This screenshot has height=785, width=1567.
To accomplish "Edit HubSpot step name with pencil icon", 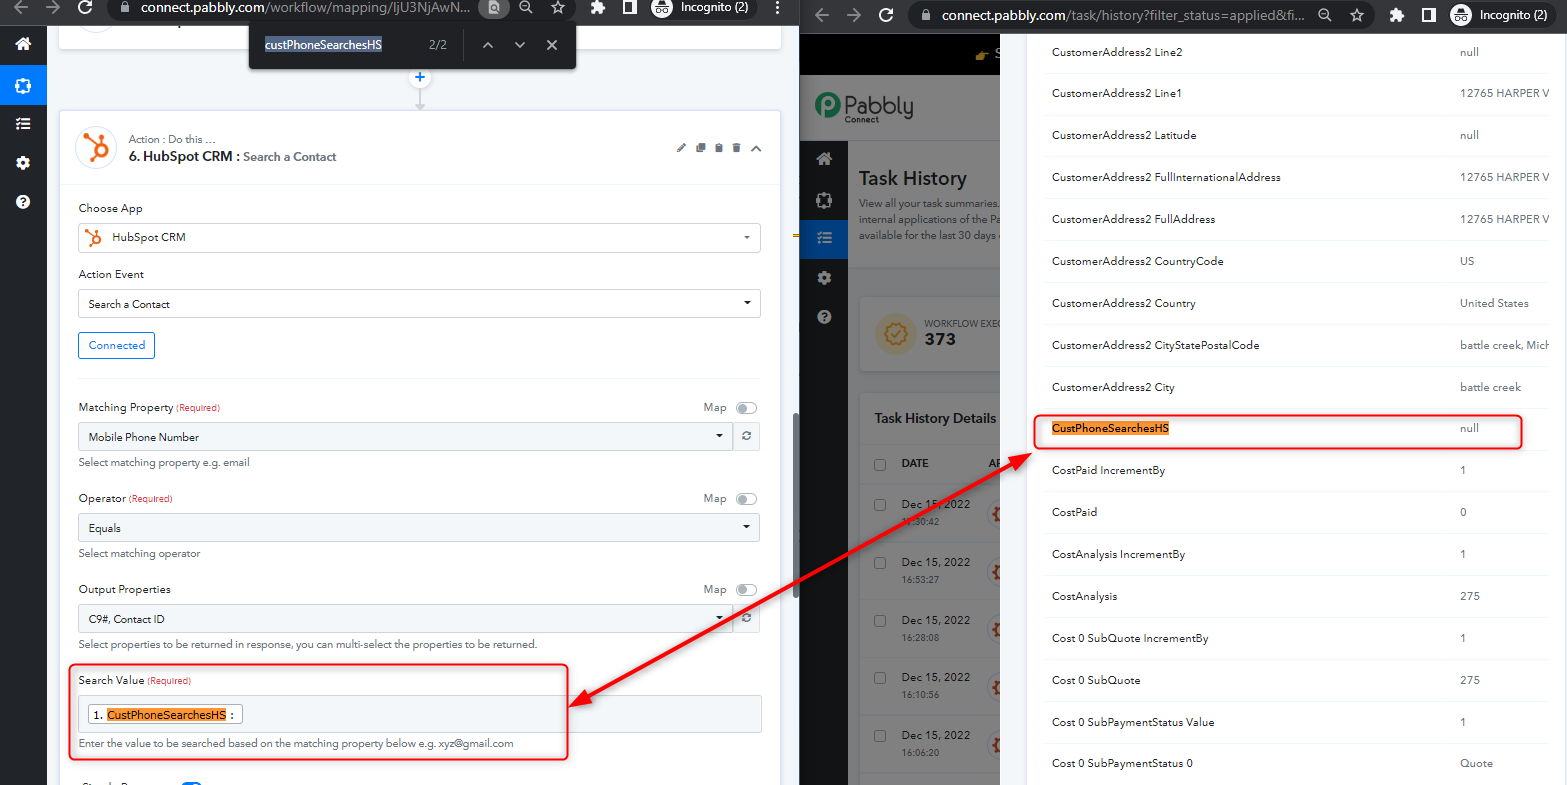I will coord(682,148).
